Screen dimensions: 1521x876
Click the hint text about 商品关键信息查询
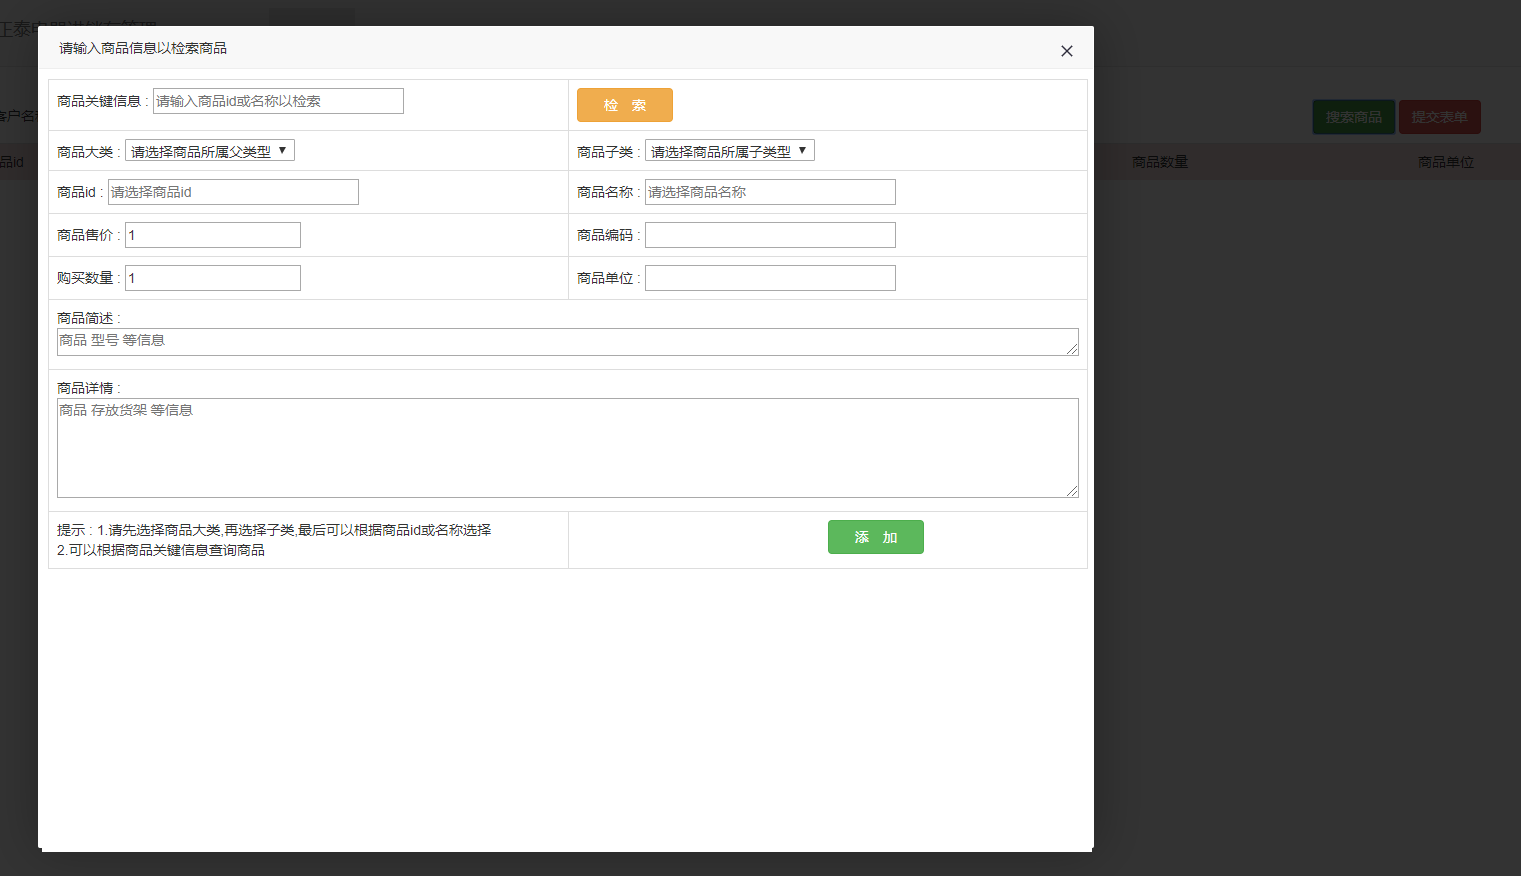pyautogui.click(x=161, y=550)
